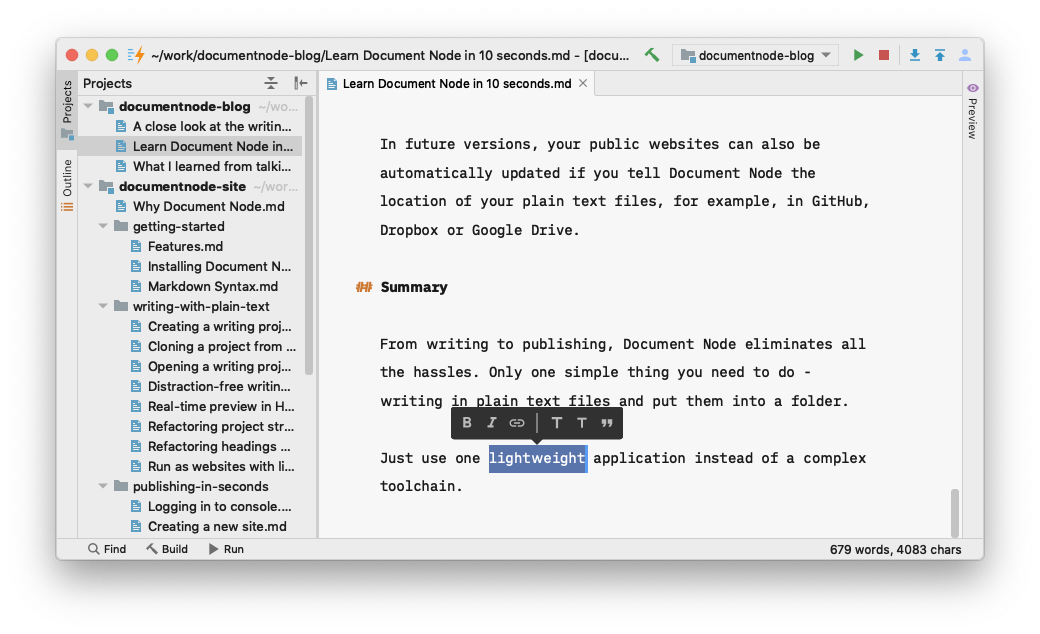
Task: Toggle bold in floating format toolbar
Action: point(467,422)
